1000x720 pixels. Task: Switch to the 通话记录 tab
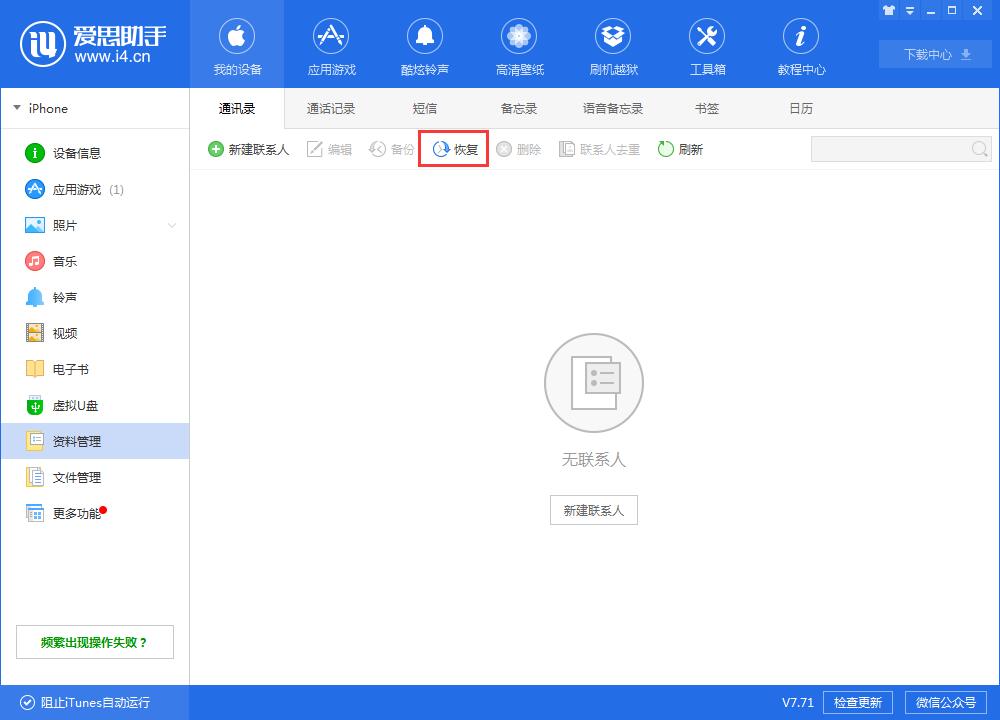click(x=330, y=108)
